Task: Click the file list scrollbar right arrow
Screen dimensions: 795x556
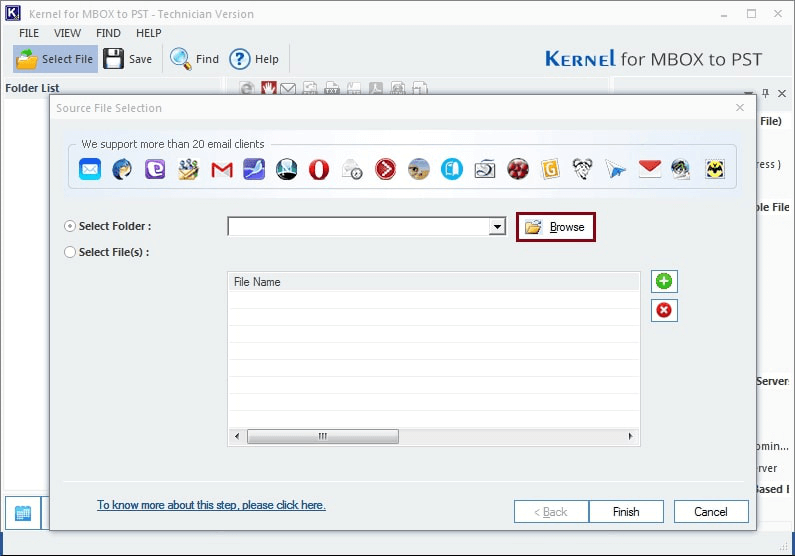Action: click(x=630, y=436)
